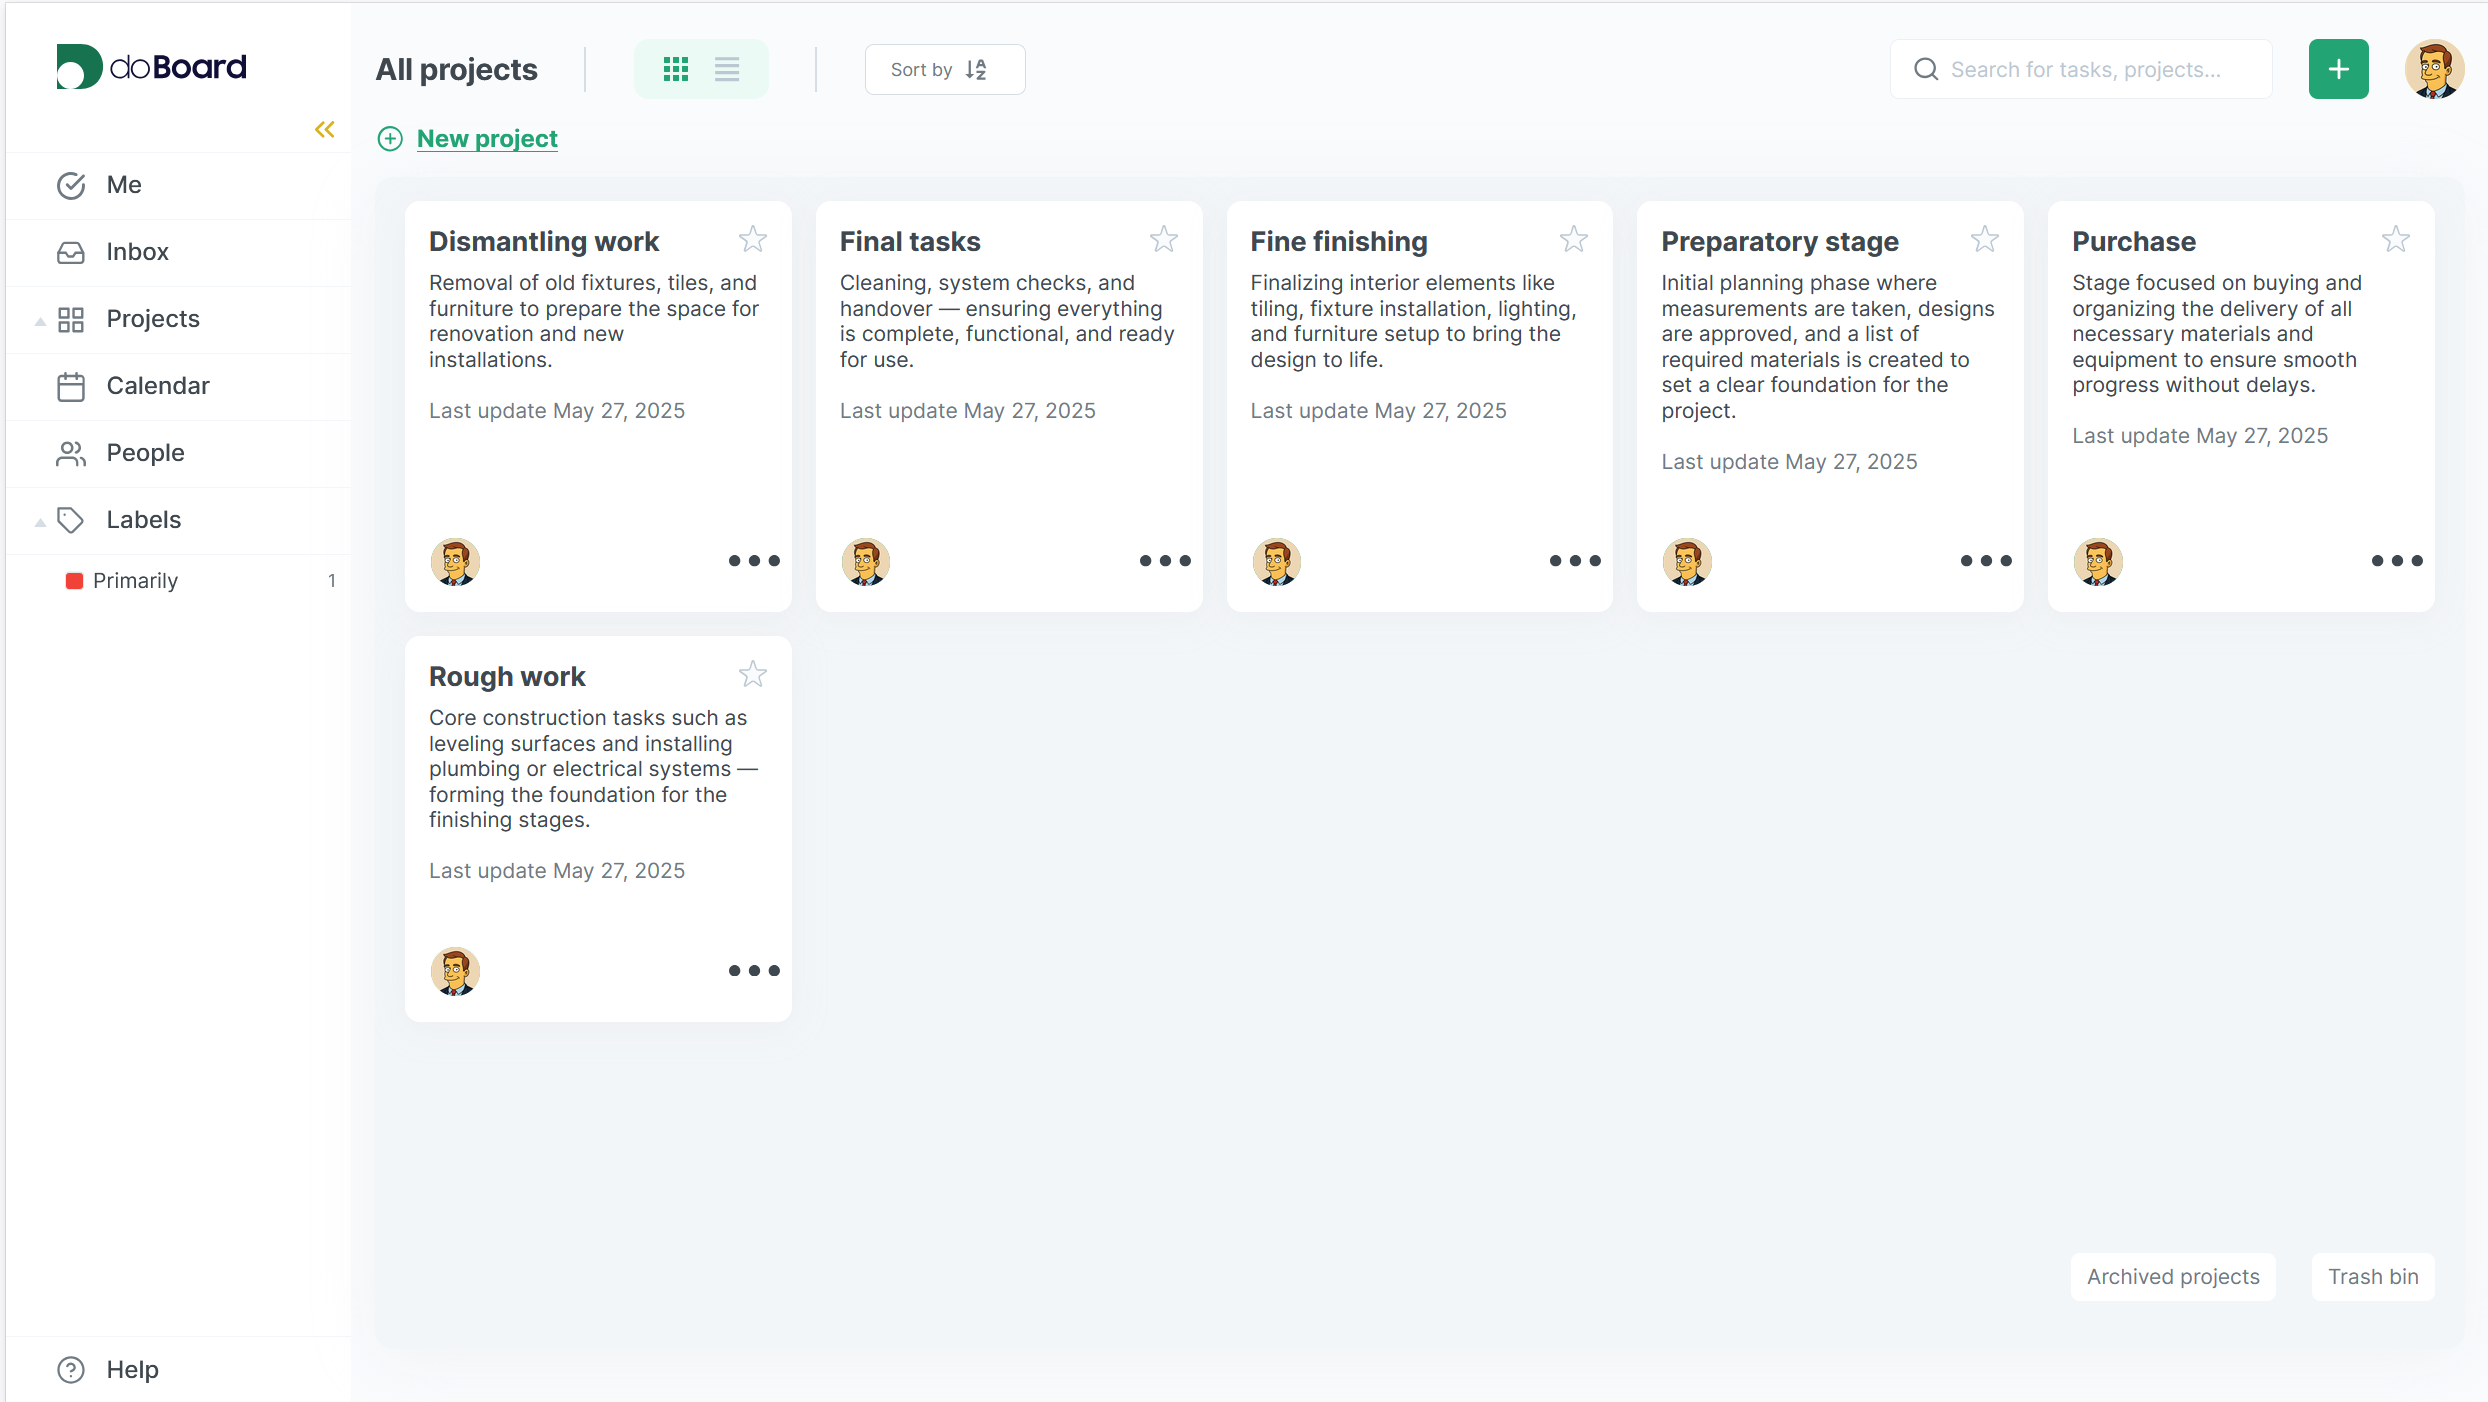This screenshot has width=2488, height=1402.
Task: Open your profile avatar in the top right
Action: [x=2435, y=68]
